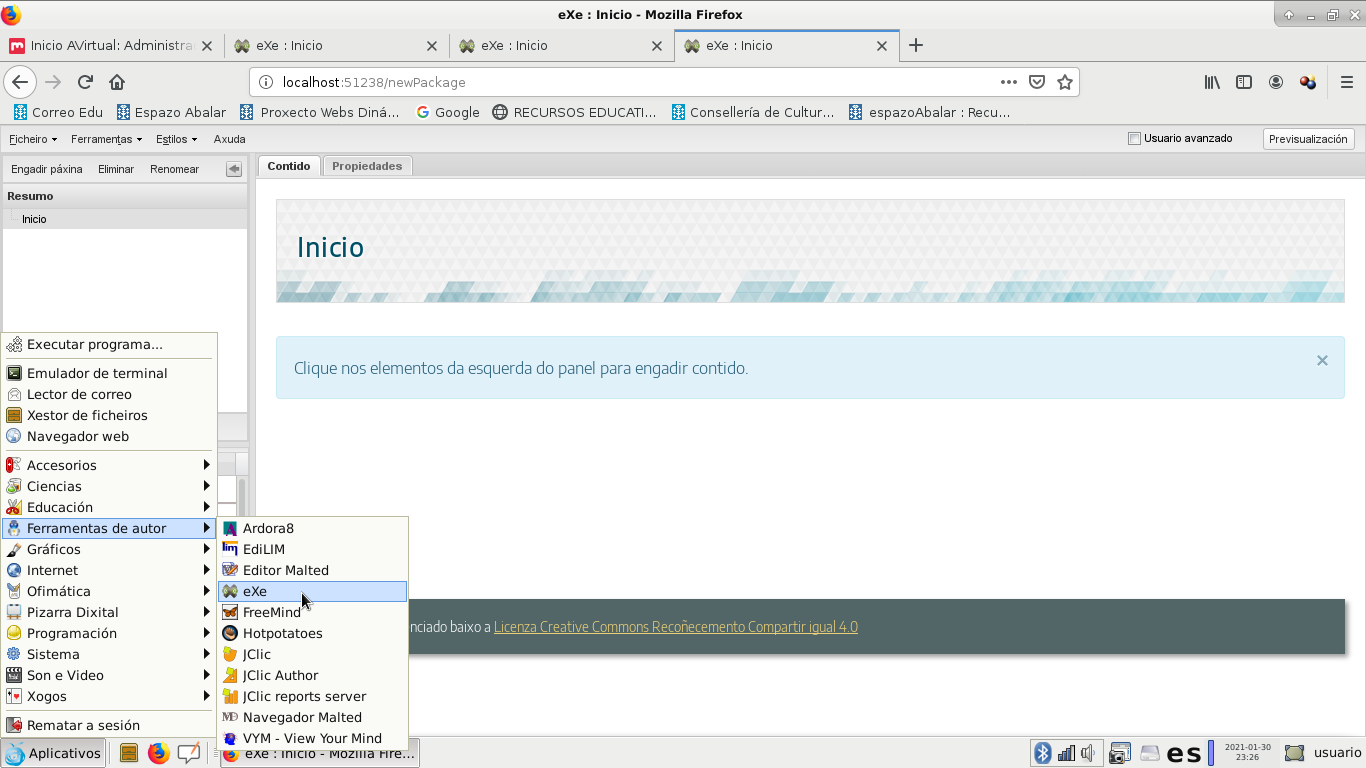The height and width of the screenshot is (768, 1366).
Task: Open VYM - View Your Mind
Action: coord(312,738)
